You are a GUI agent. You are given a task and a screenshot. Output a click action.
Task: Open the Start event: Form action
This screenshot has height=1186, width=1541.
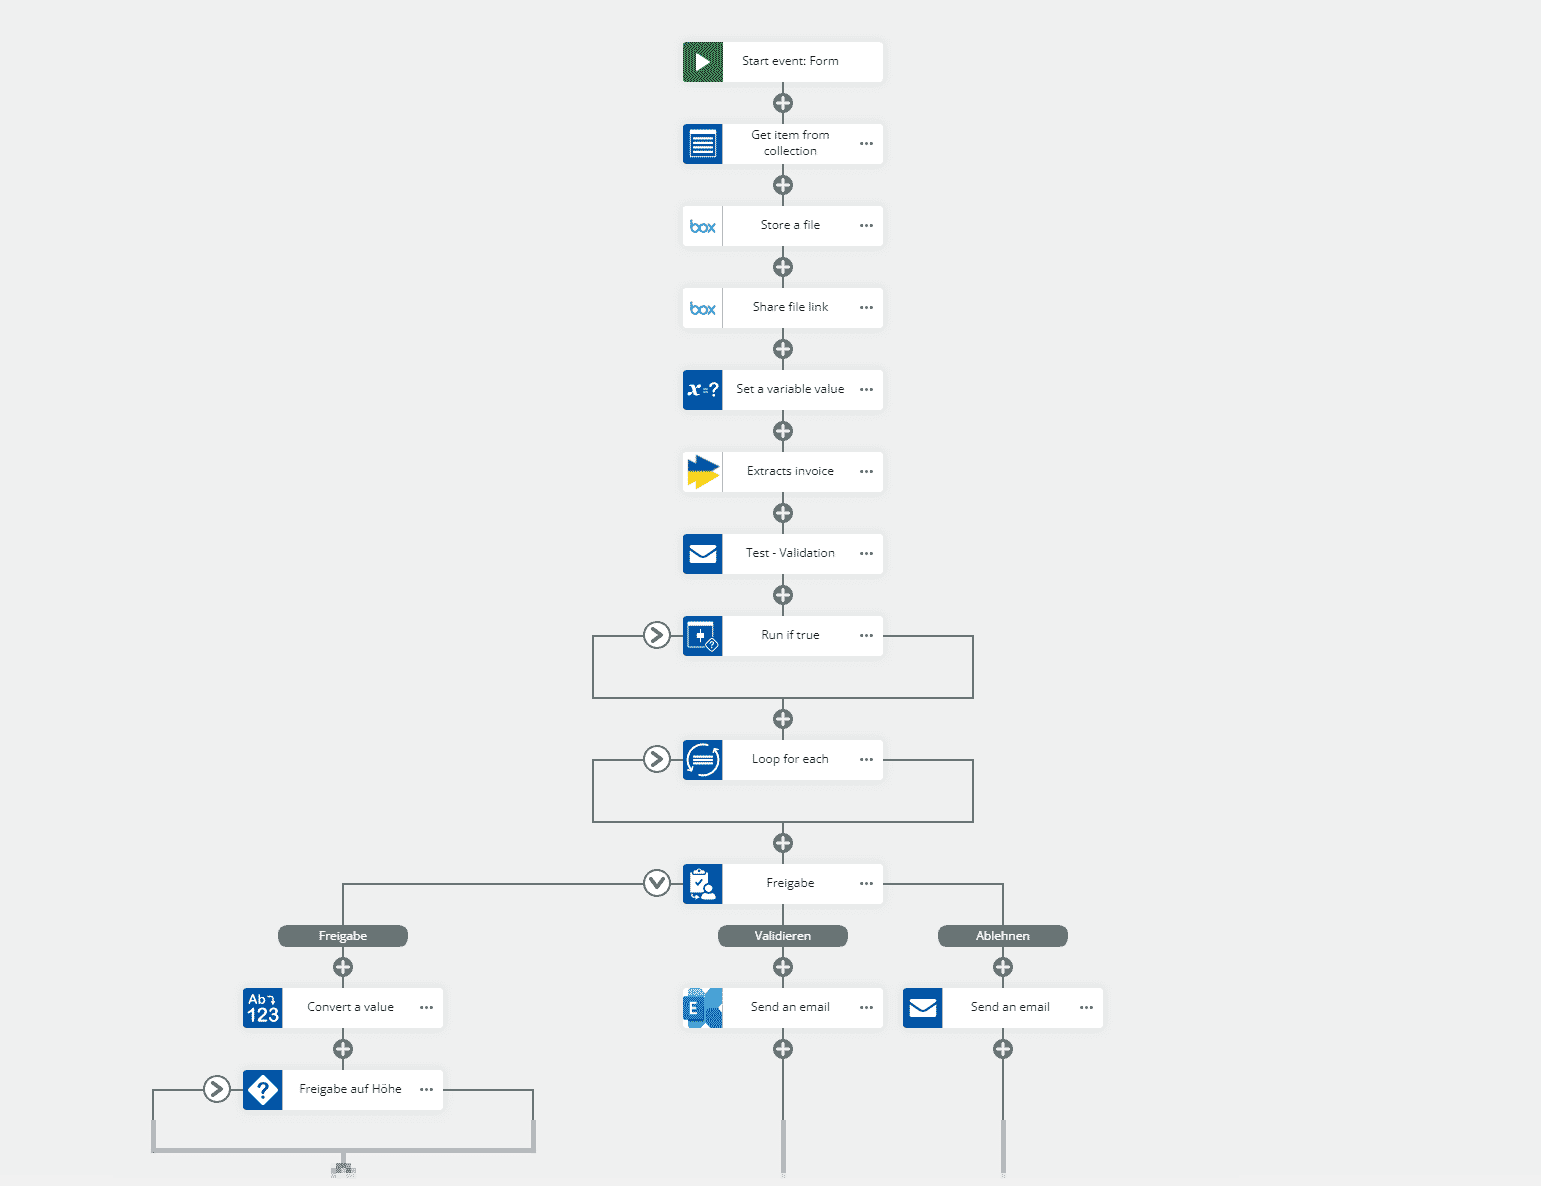point(783,62)
